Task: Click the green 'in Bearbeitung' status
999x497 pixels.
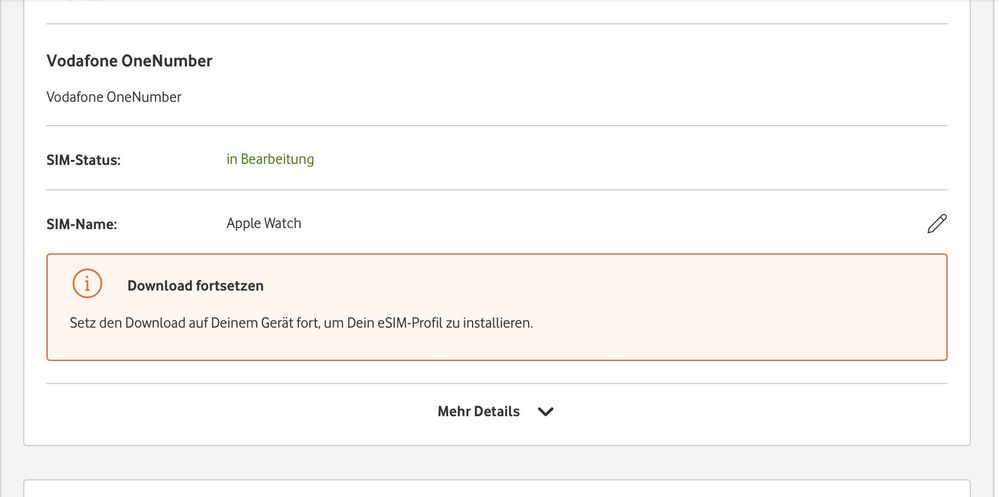Action: 270,159
